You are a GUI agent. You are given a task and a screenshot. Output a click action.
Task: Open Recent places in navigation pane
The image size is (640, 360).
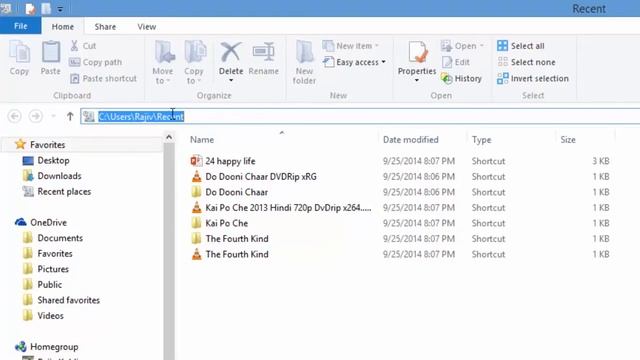tap(57, 191)
